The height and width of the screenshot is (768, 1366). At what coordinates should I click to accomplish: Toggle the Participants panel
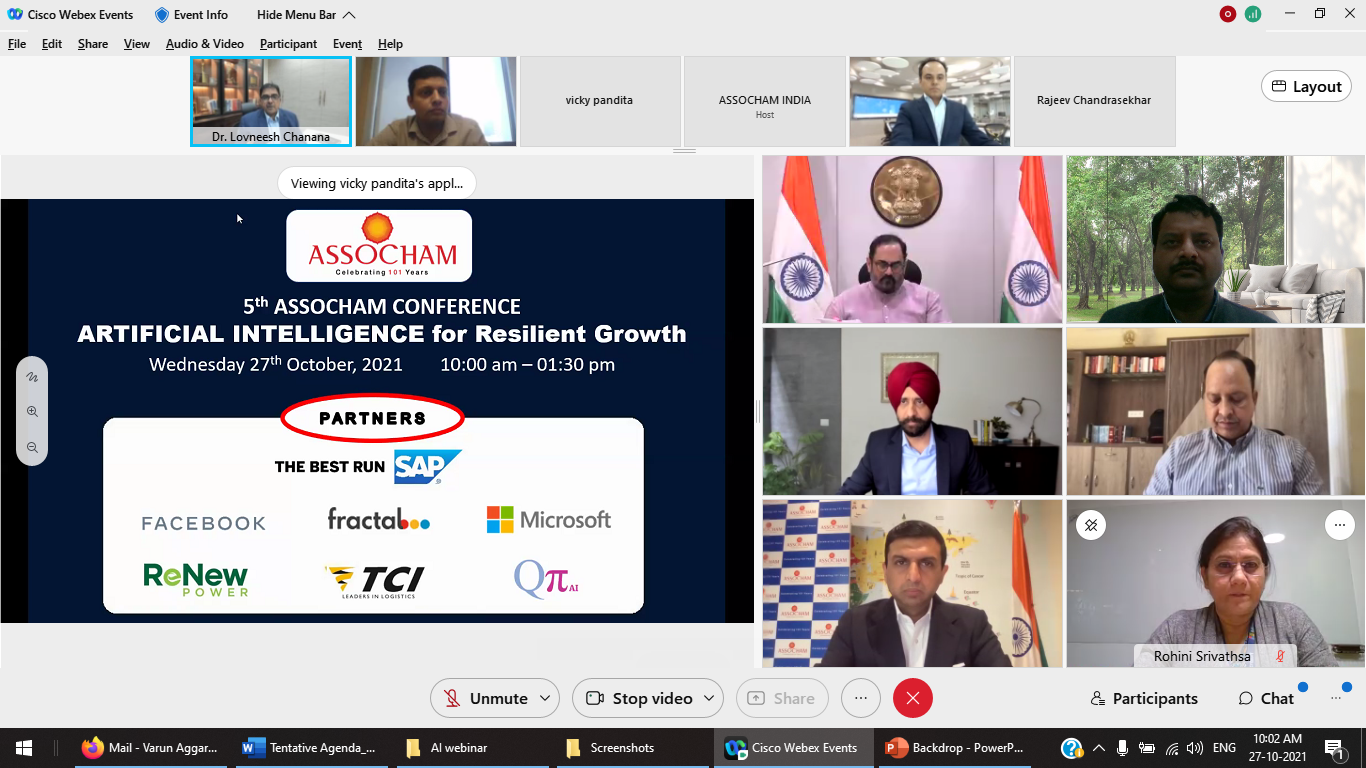(x=1144, y=698)
